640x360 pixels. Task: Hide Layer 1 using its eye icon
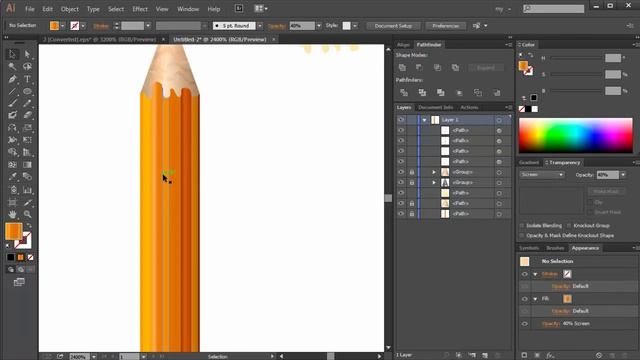click(x=401, y=120)
